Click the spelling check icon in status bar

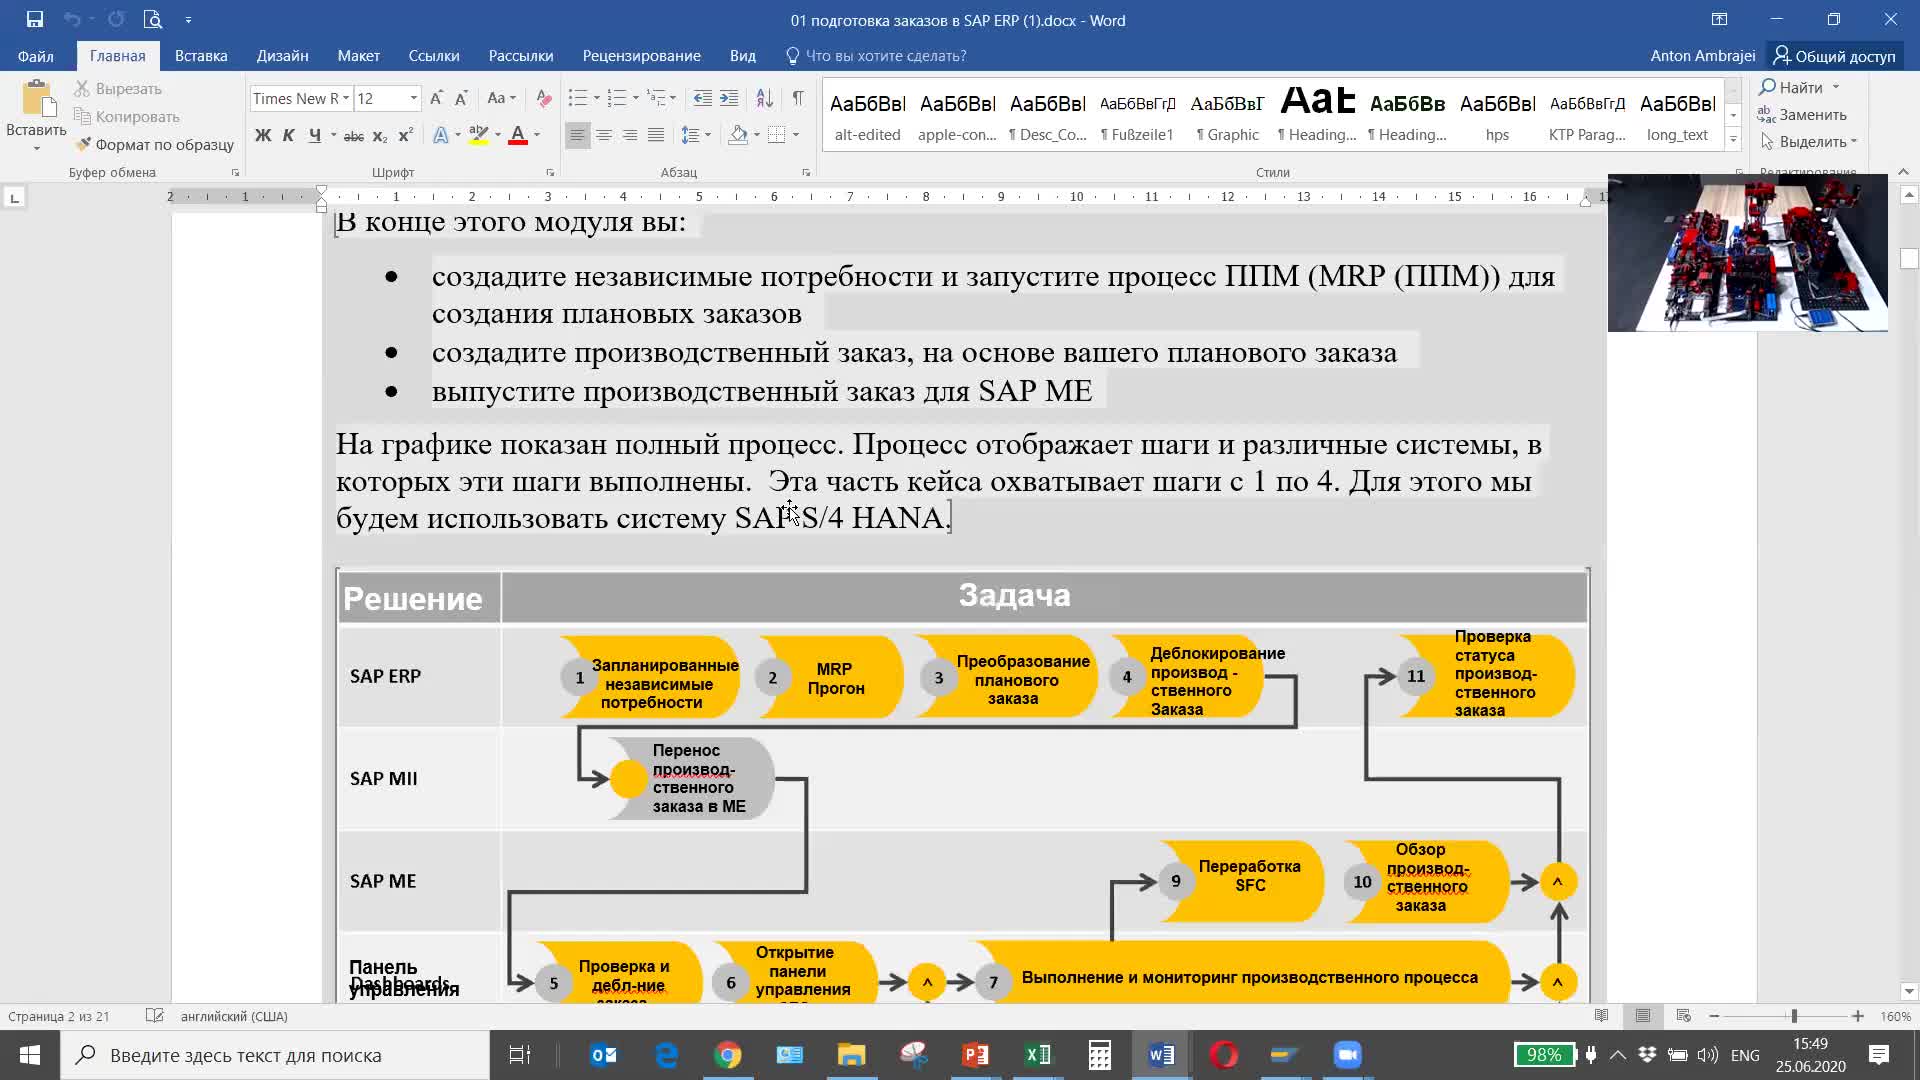(x=154, y=1016)
